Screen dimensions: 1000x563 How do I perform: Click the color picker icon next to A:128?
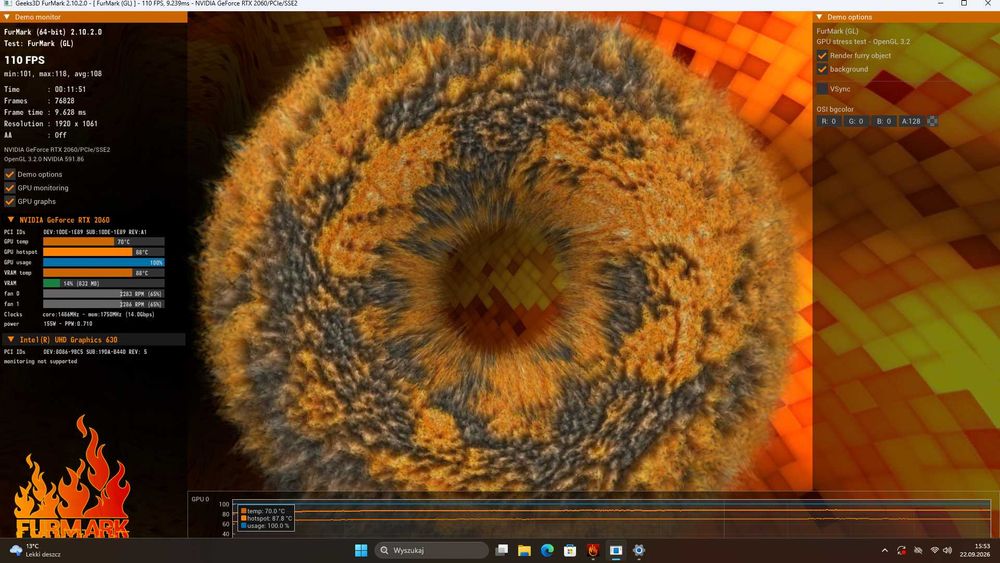coord(932,121)
